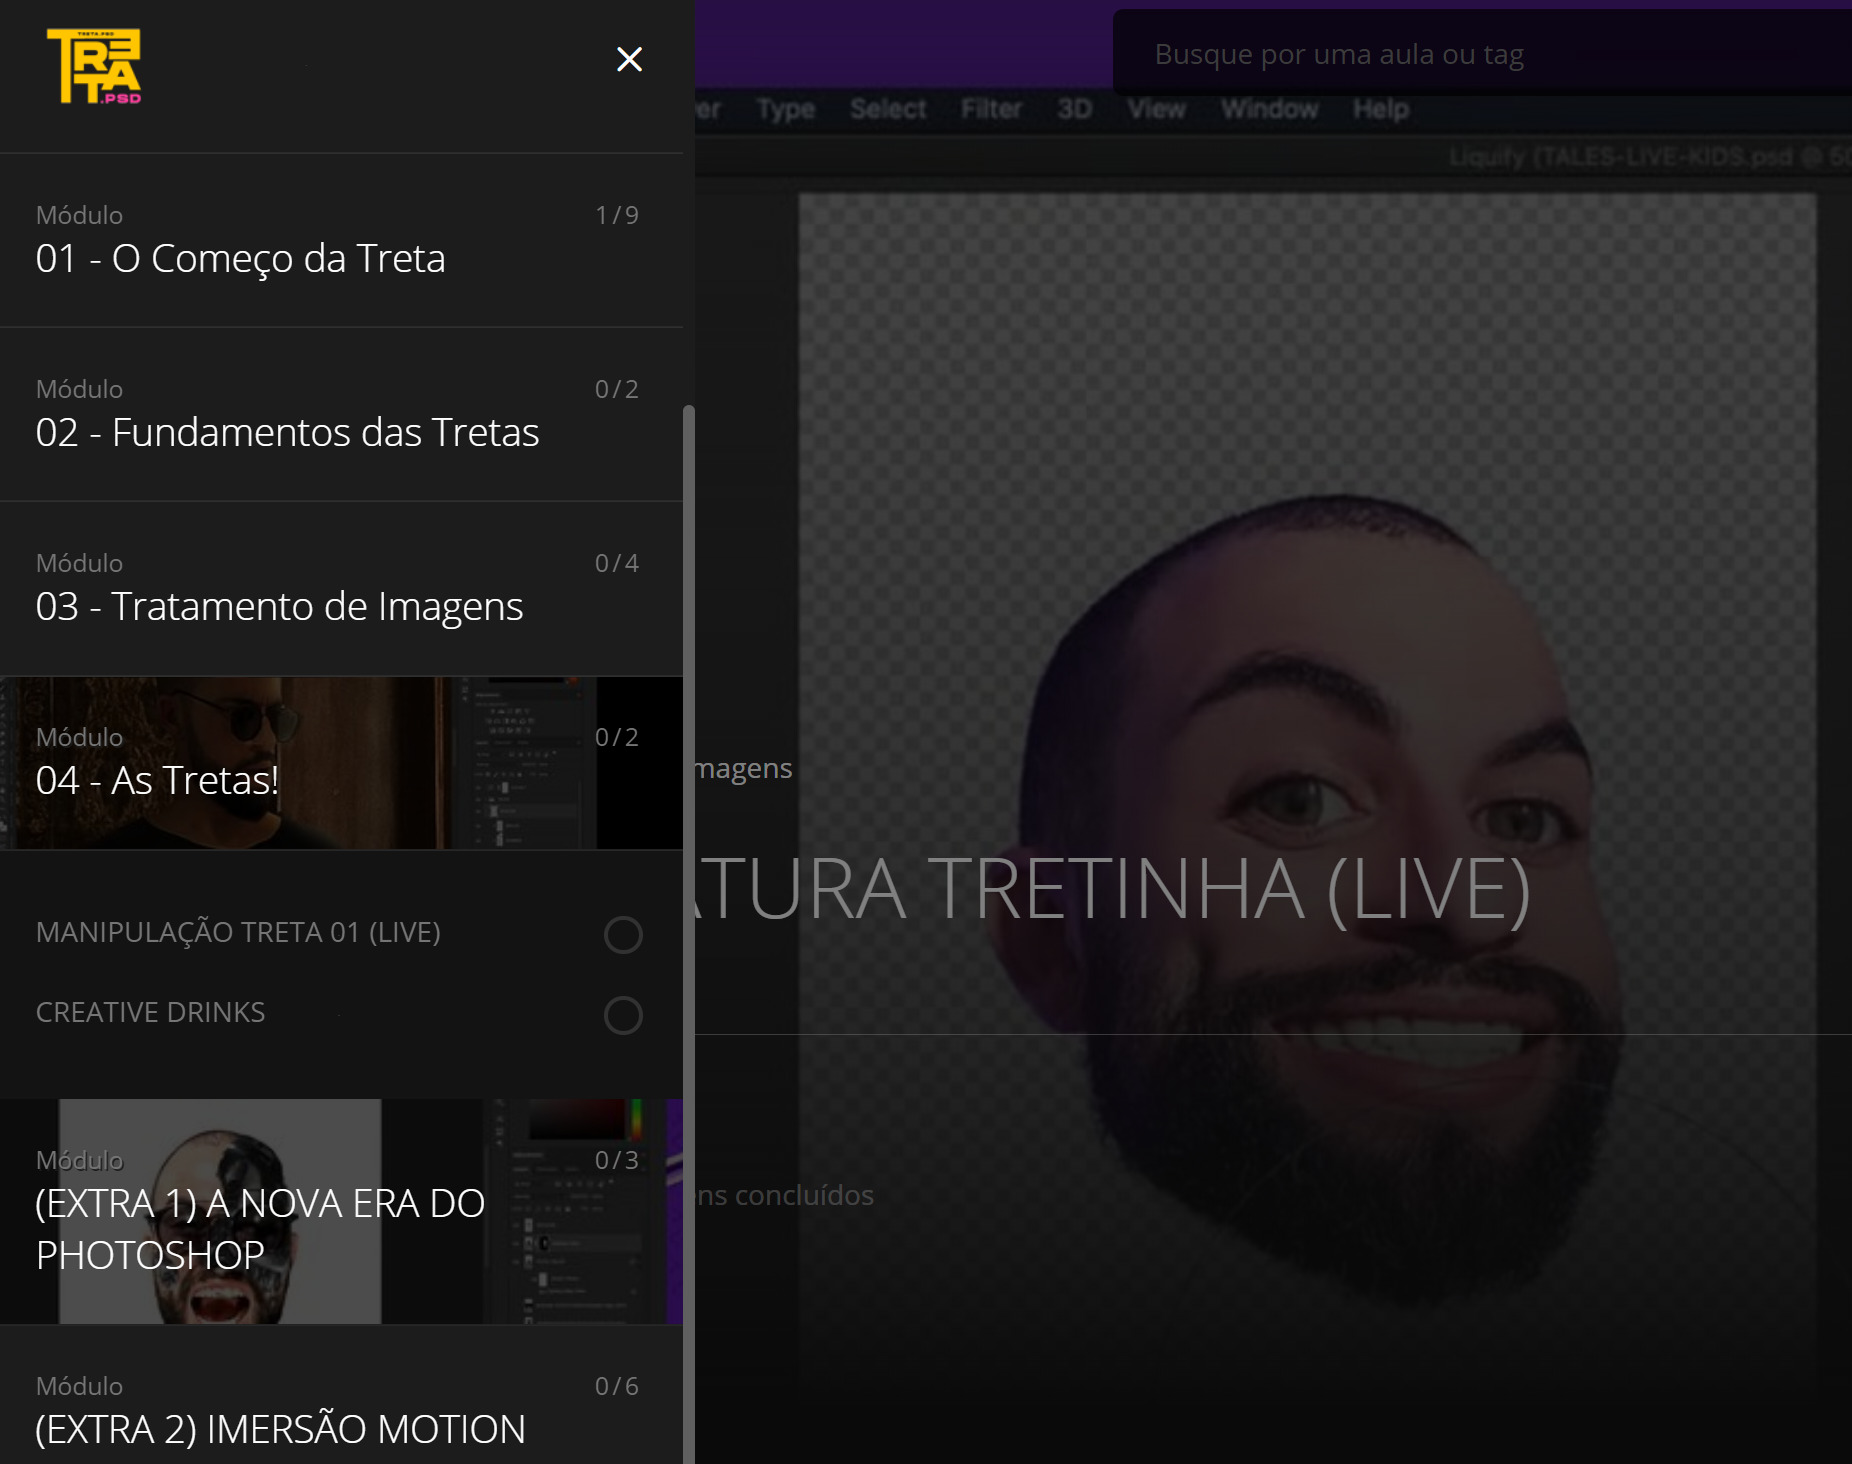
Task: Expand (EXTRA 1) A NOVA ERA DO PHOTOSHOP module
Action: tap(260, 1228)
